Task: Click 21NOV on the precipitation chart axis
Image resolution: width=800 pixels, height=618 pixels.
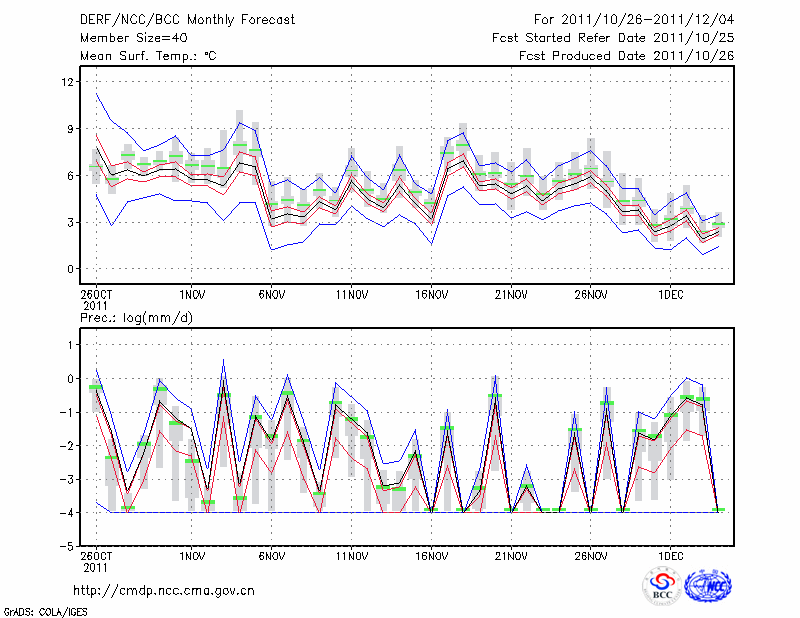Action: click(511, 554)
